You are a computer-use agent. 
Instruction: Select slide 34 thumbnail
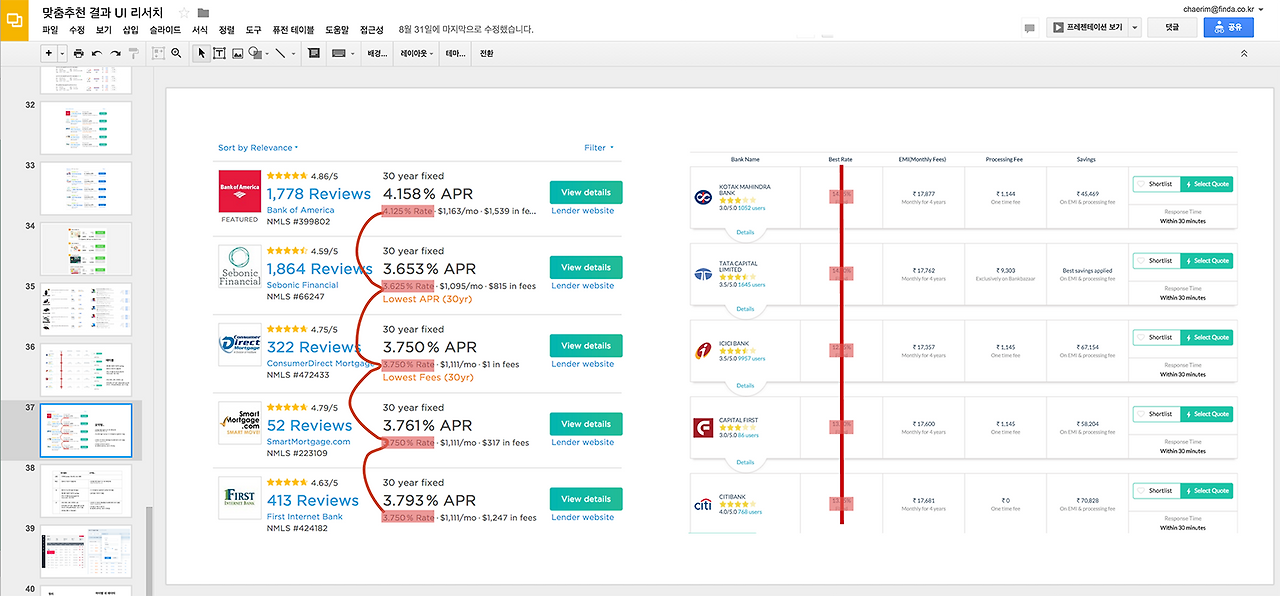[x=85, y=249]
